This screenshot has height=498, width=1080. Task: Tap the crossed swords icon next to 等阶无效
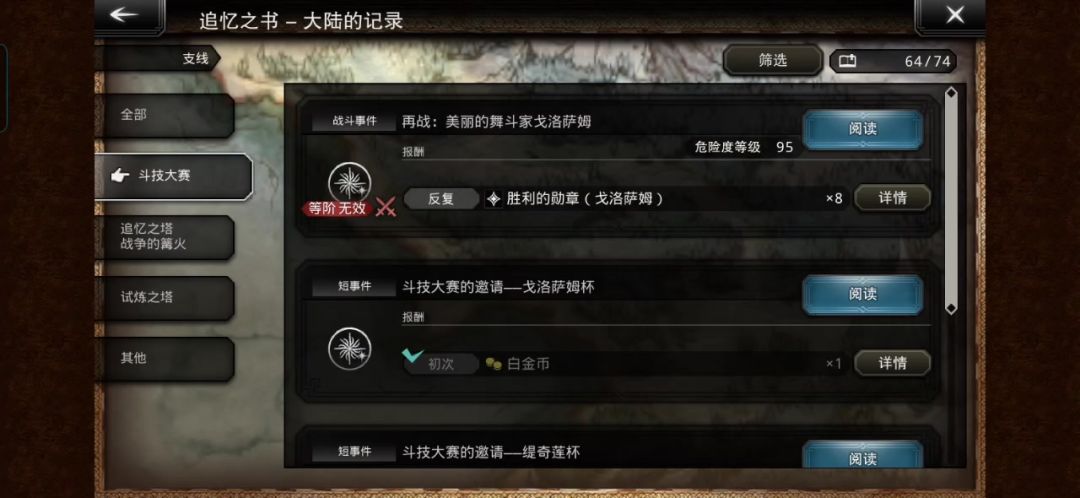coord(386,208)
